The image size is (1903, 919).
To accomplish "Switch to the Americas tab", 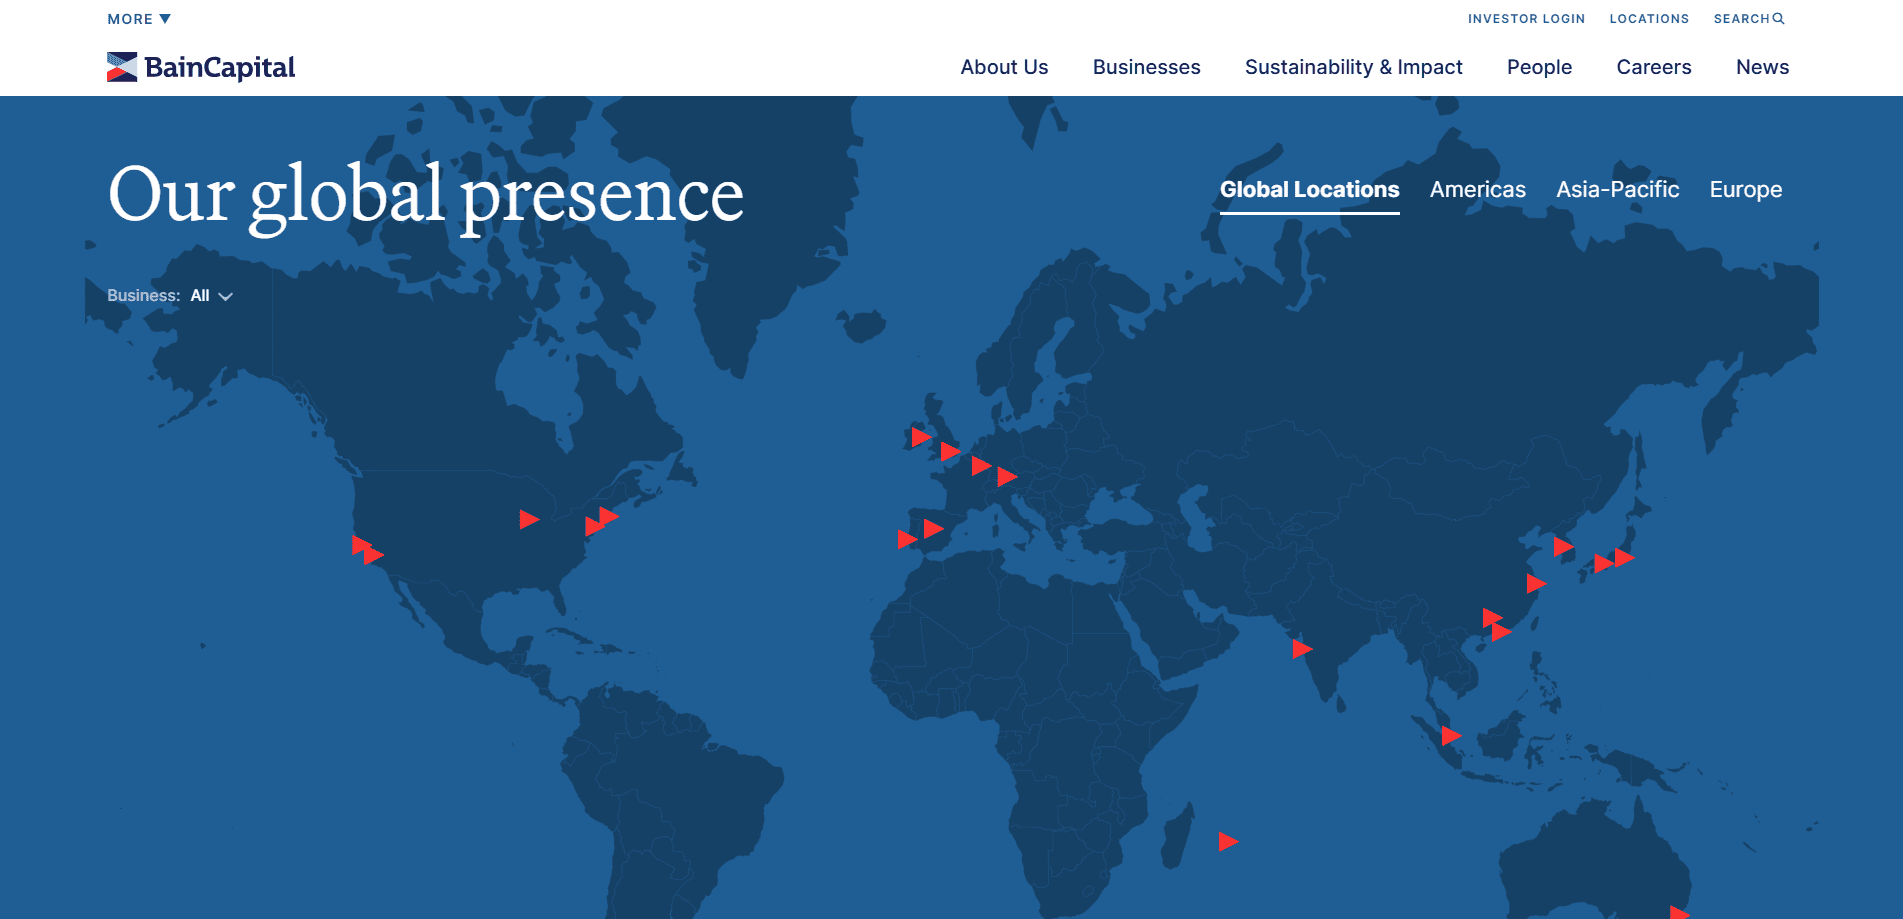I will (x=1477, y=189).
